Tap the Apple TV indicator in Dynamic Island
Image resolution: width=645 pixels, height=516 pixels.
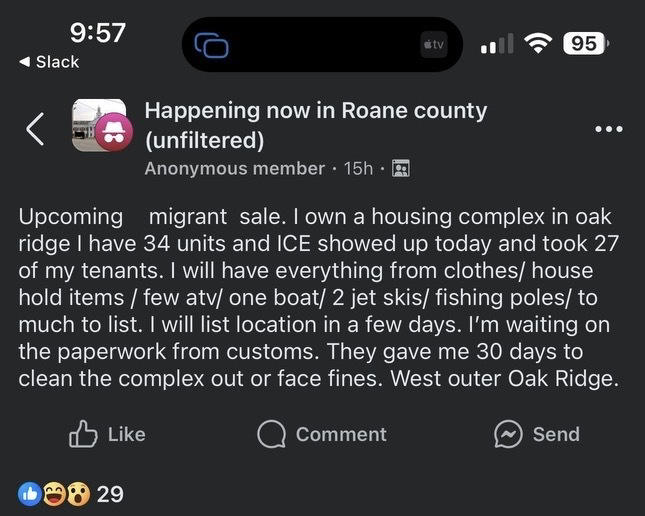(434, 44)
